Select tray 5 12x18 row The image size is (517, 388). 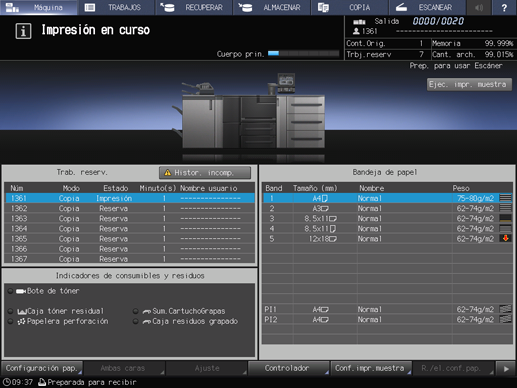click(x=388, y=239)
